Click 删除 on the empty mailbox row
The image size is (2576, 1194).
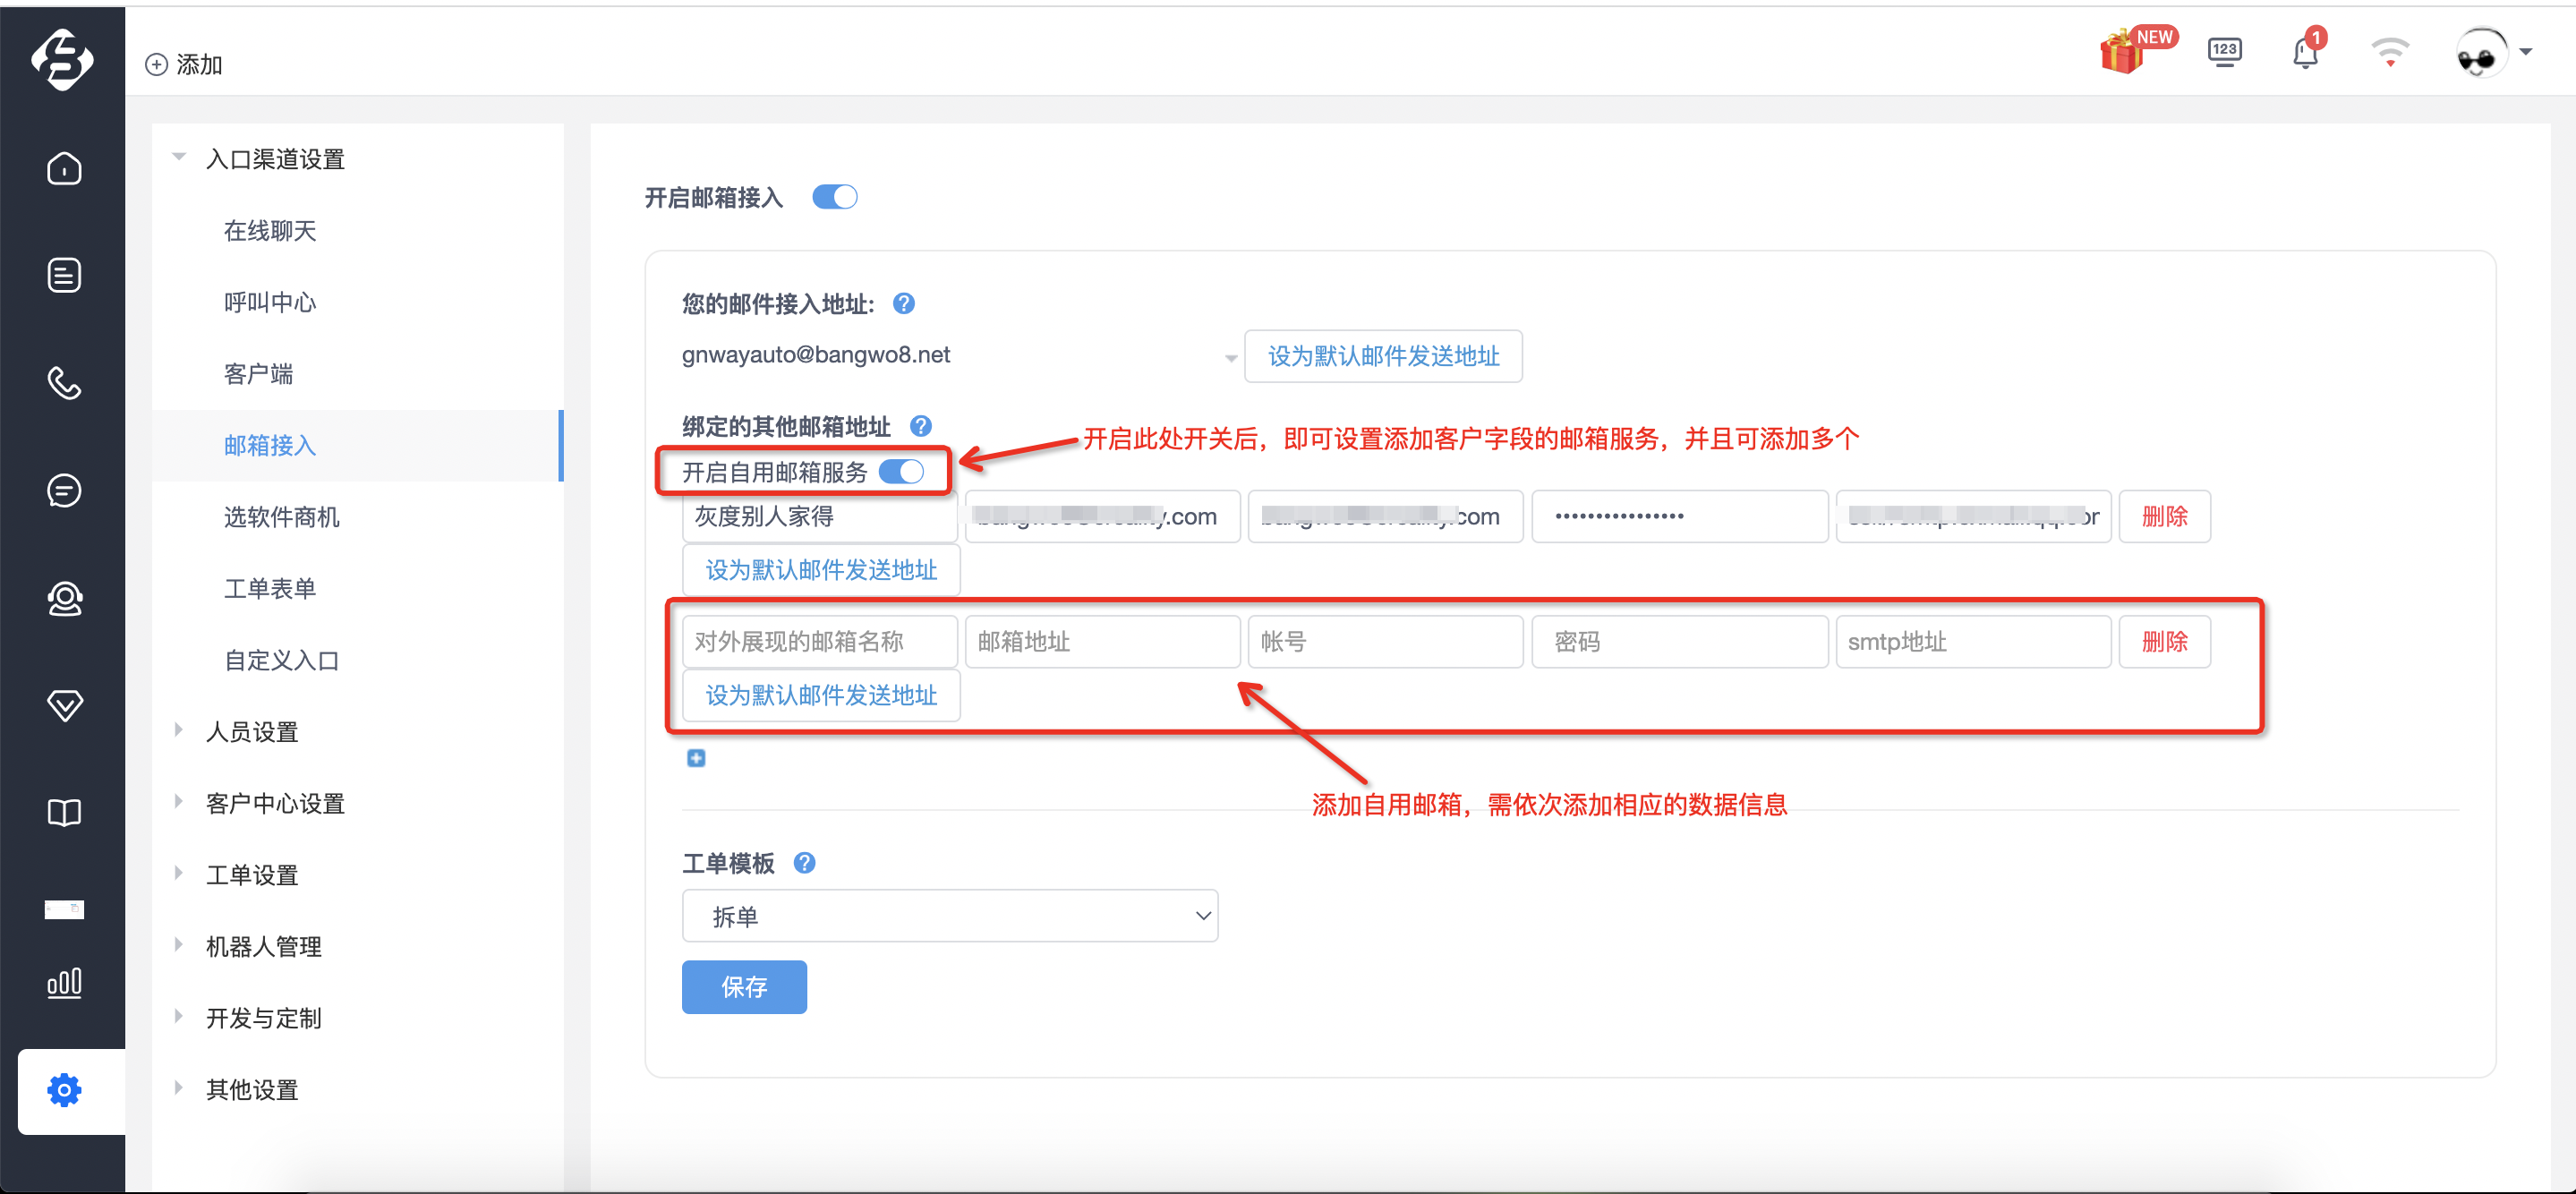point(2164,641)
